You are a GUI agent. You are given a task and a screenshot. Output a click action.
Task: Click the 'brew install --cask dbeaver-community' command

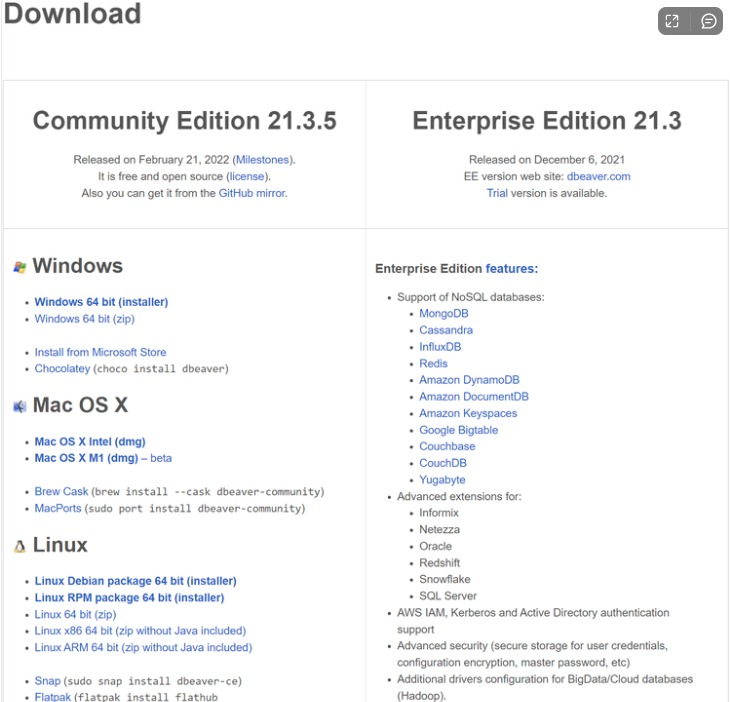[x=208, y=492]
